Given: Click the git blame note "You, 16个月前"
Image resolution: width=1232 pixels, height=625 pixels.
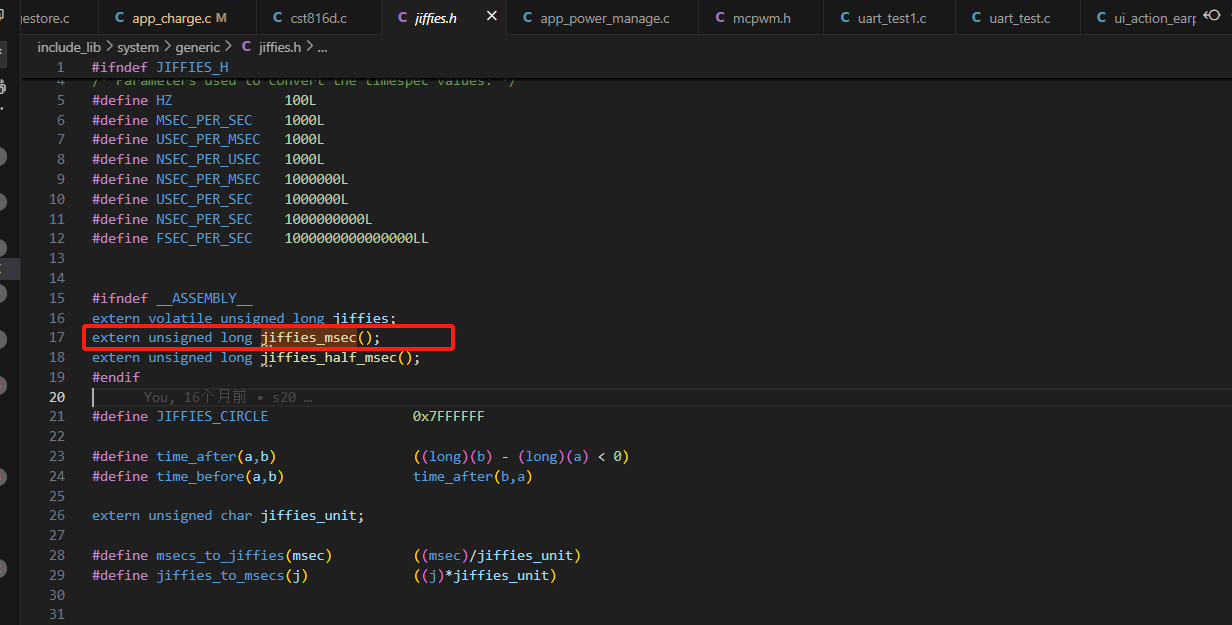Looking at the screenshot, I should [195, 397].
